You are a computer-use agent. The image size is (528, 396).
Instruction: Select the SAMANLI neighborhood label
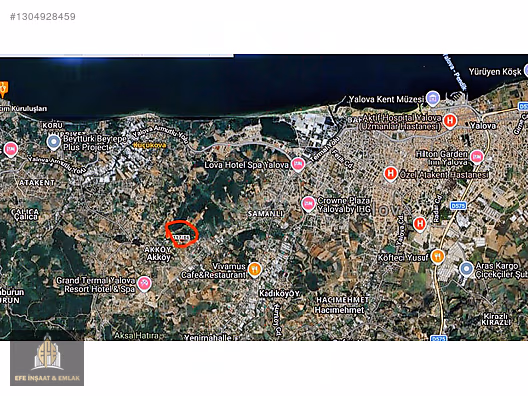265,213
